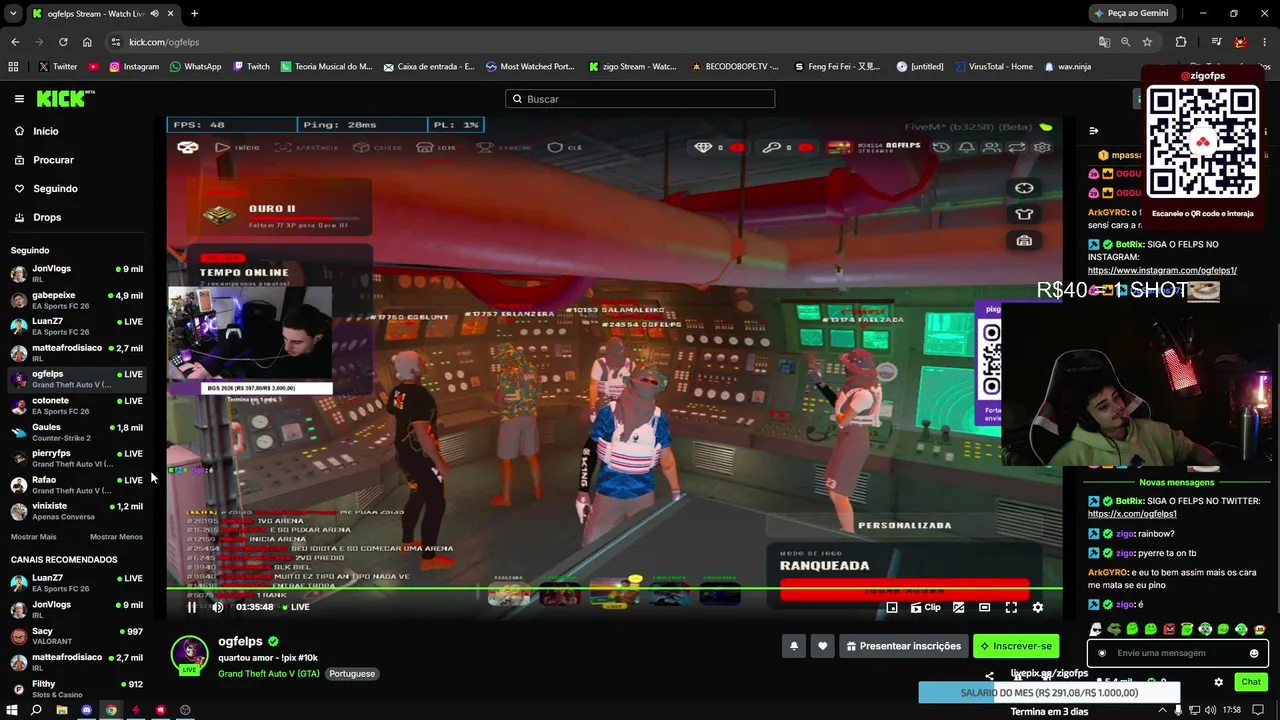Open the tab search dropdown arrow
Viewport: 1280px width, 720px height.
(x=13, y=13)
